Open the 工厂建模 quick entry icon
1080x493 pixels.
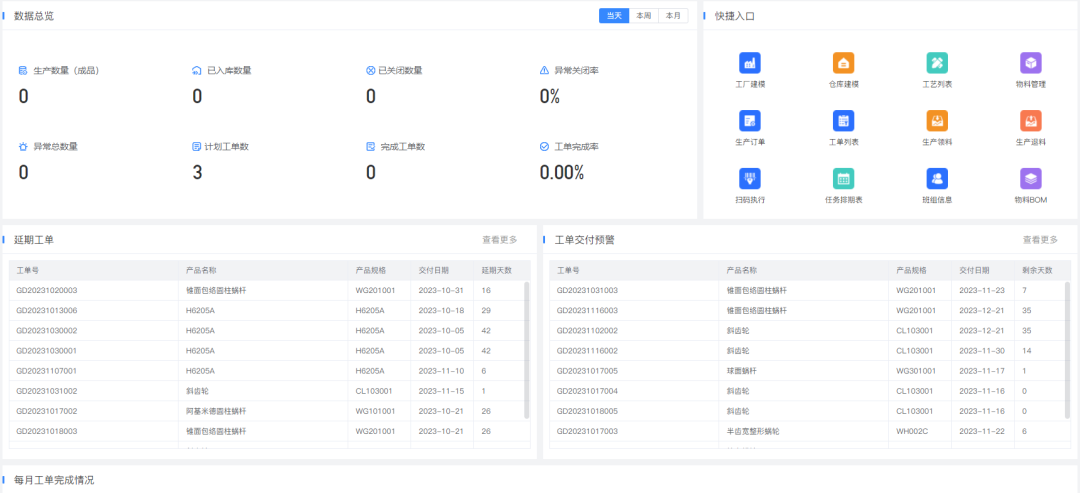pos(749,63)
